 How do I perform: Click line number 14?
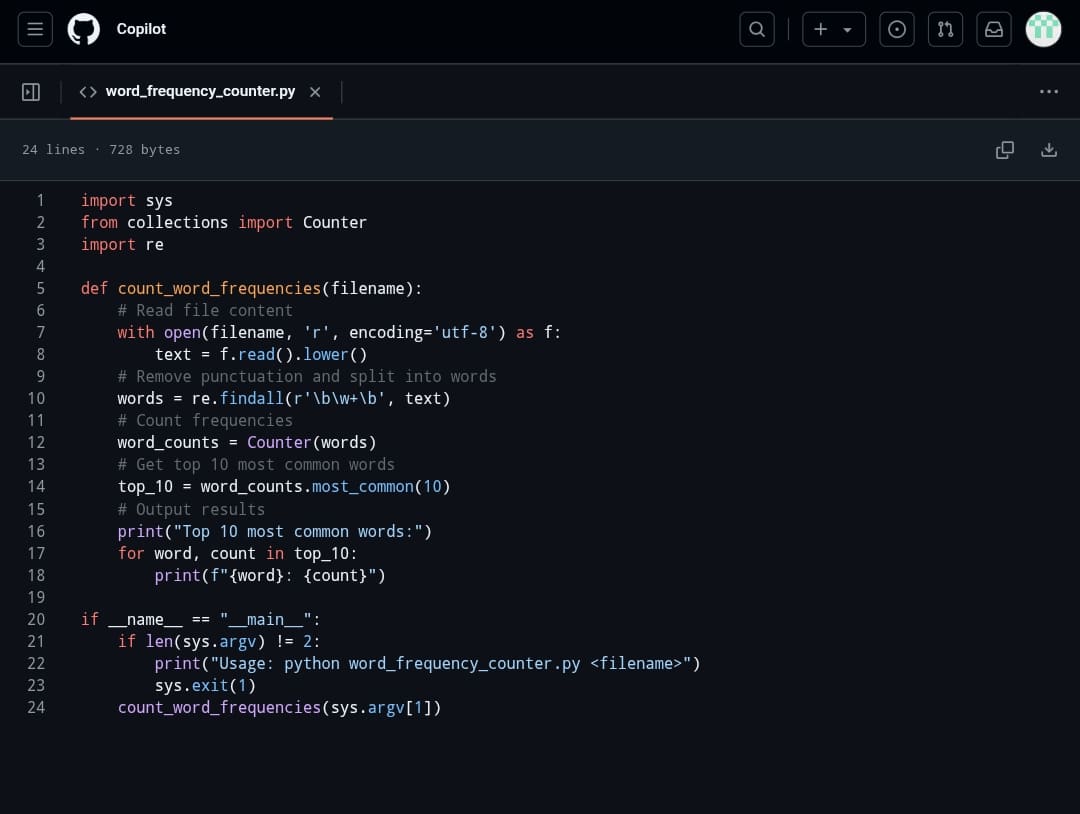(36, 487)
